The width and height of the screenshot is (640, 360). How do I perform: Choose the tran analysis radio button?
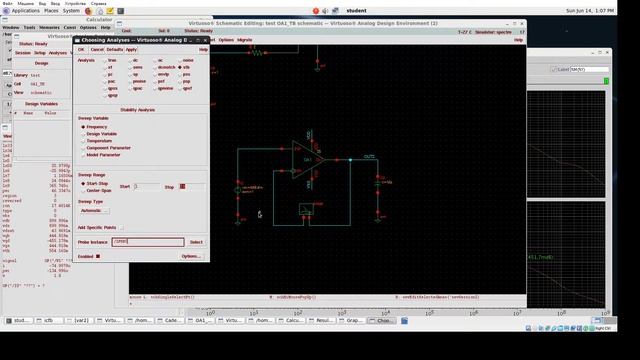105,60
